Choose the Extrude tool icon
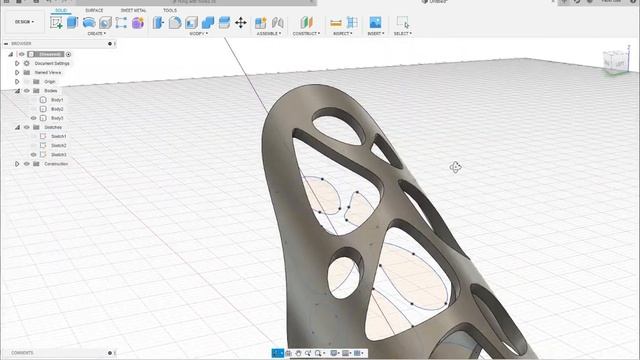 tap(73, 22)
